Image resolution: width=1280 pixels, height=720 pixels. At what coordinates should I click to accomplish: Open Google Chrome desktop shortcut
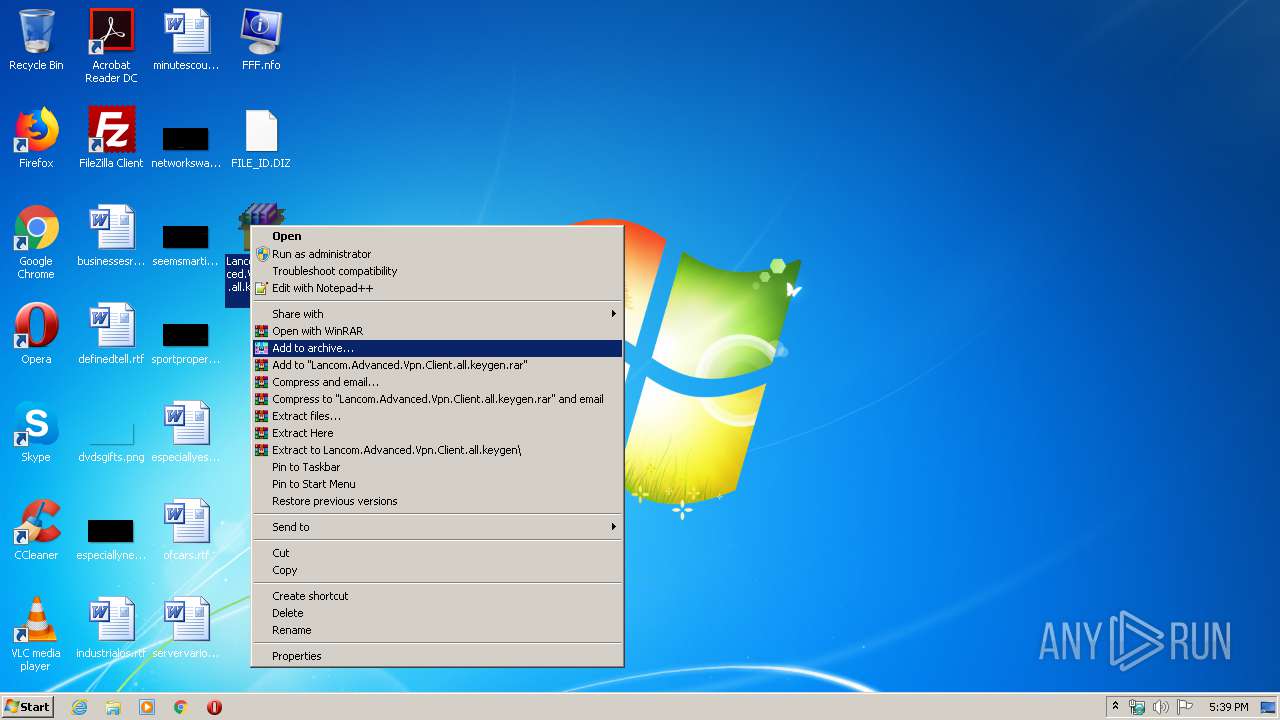coord(36,242)
